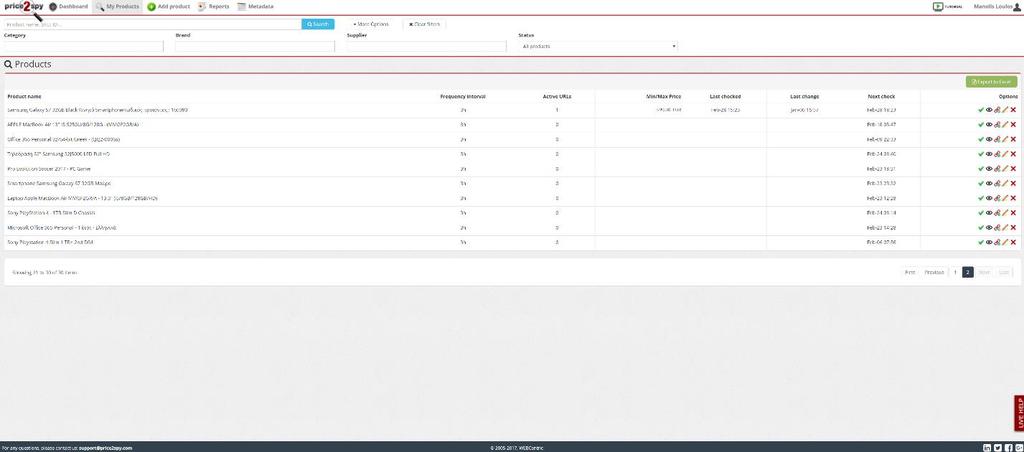Click the red X for Sony Playstation 4 Slim 2nd DS4
1024x452 pixels.
coord(1013,242)
